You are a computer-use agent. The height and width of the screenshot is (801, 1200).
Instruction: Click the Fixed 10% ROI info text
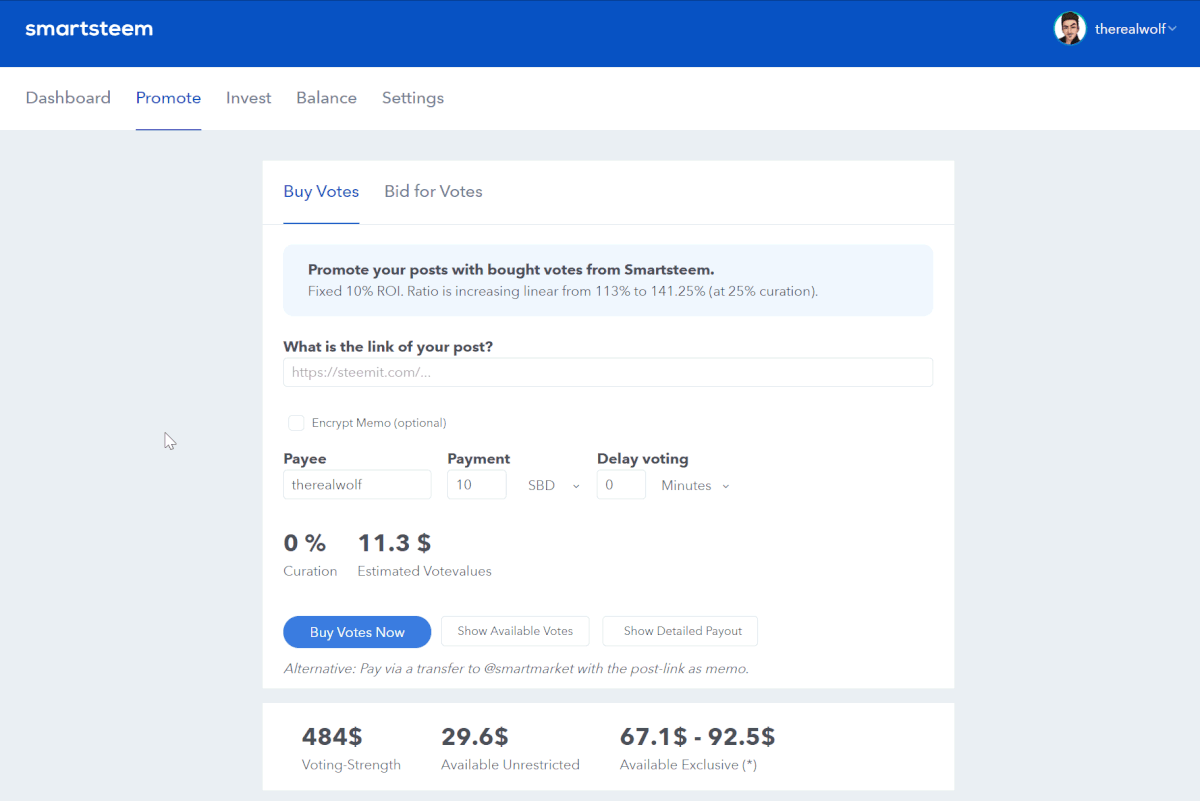[563, 292]
